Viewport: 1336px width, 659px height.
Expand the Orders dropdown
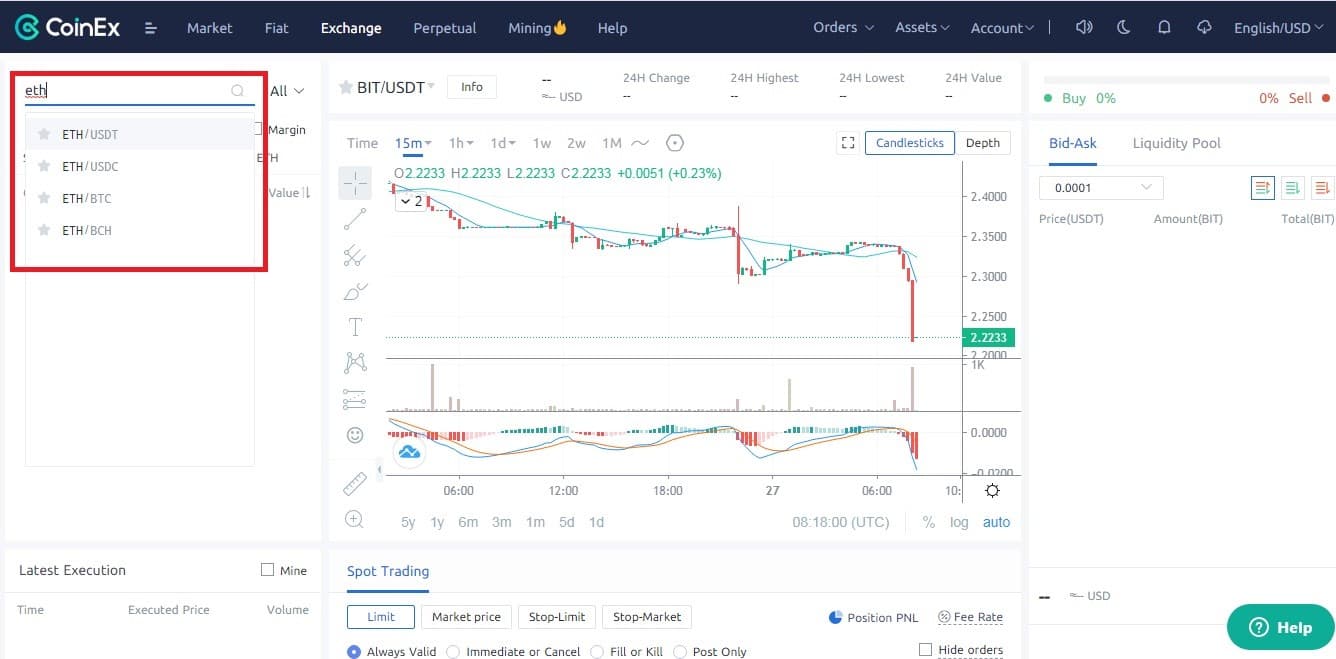tap(843, 27)
